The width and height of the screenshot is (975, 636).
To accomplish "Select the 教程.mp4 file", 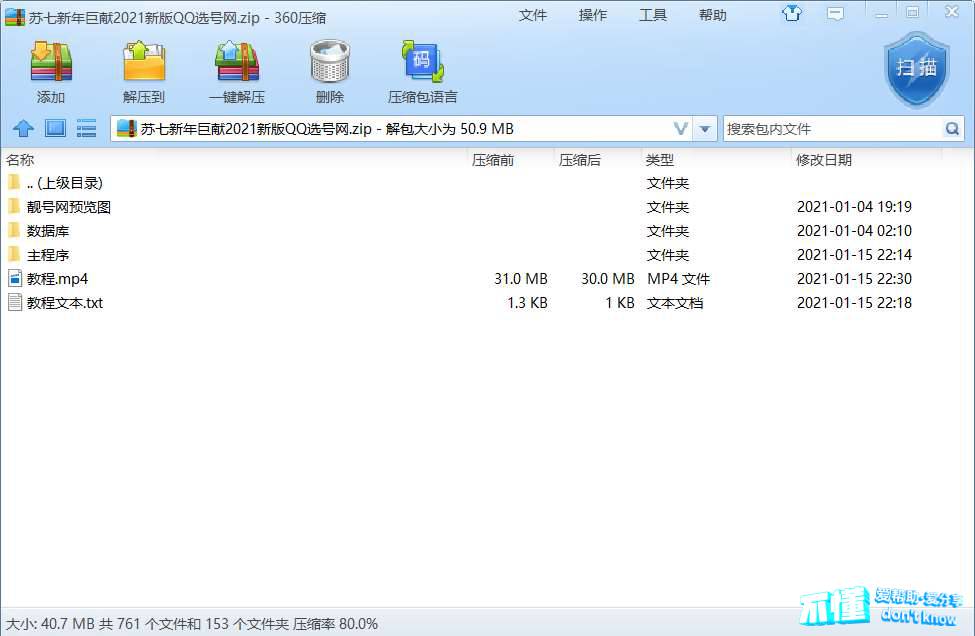I will [57, 279].
